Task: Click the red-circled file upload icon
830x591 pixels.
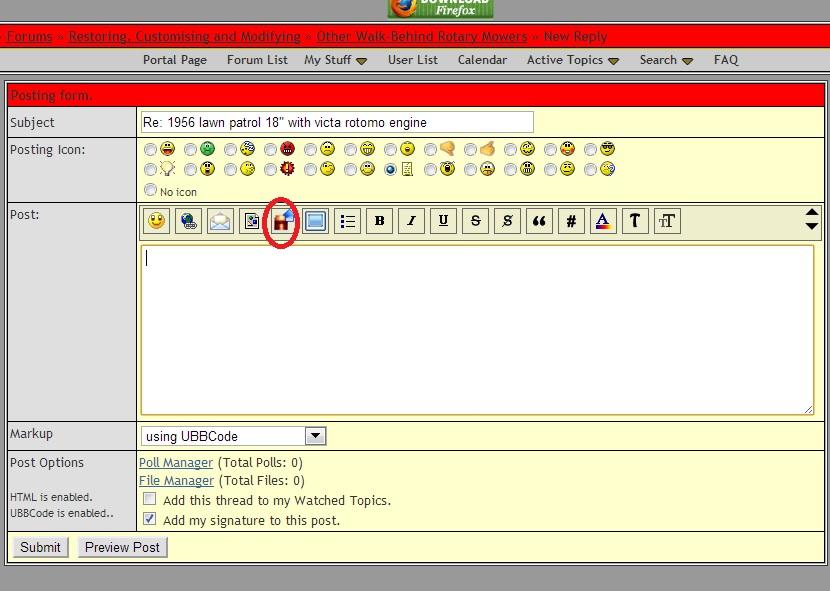Action: (282, 222)
